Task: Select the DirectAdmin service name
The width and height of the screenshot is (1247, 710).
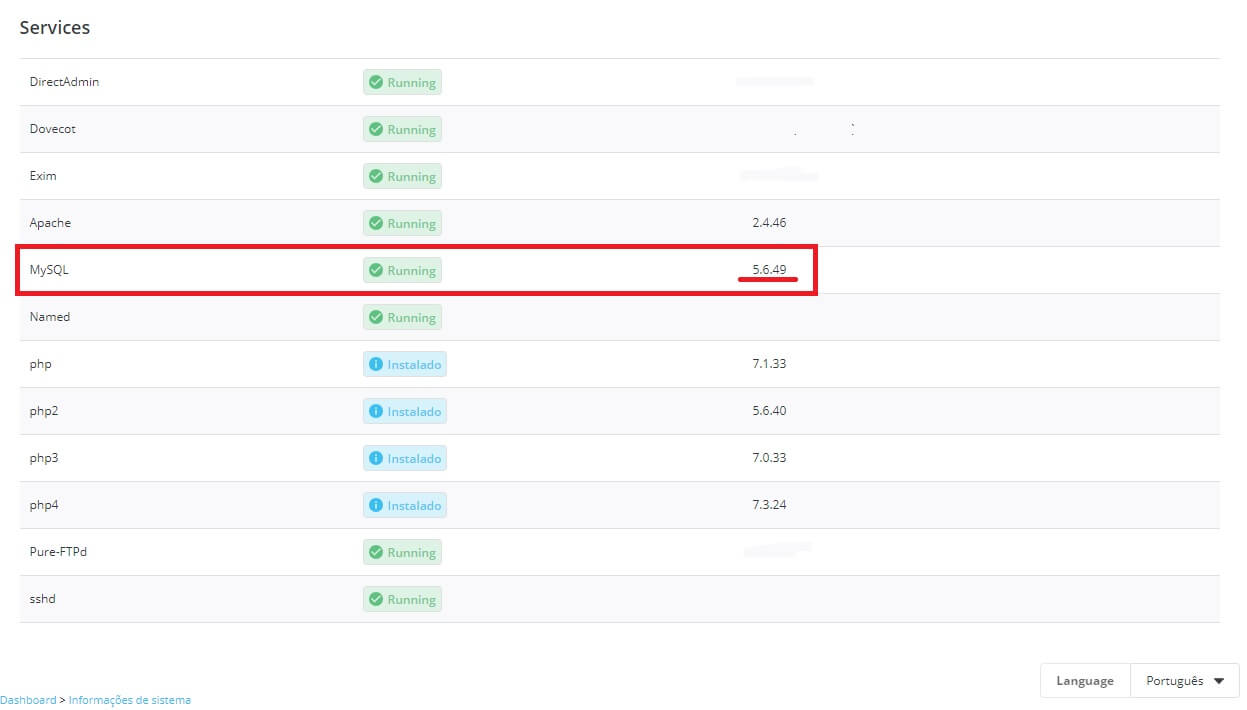Action: [64, 82]
